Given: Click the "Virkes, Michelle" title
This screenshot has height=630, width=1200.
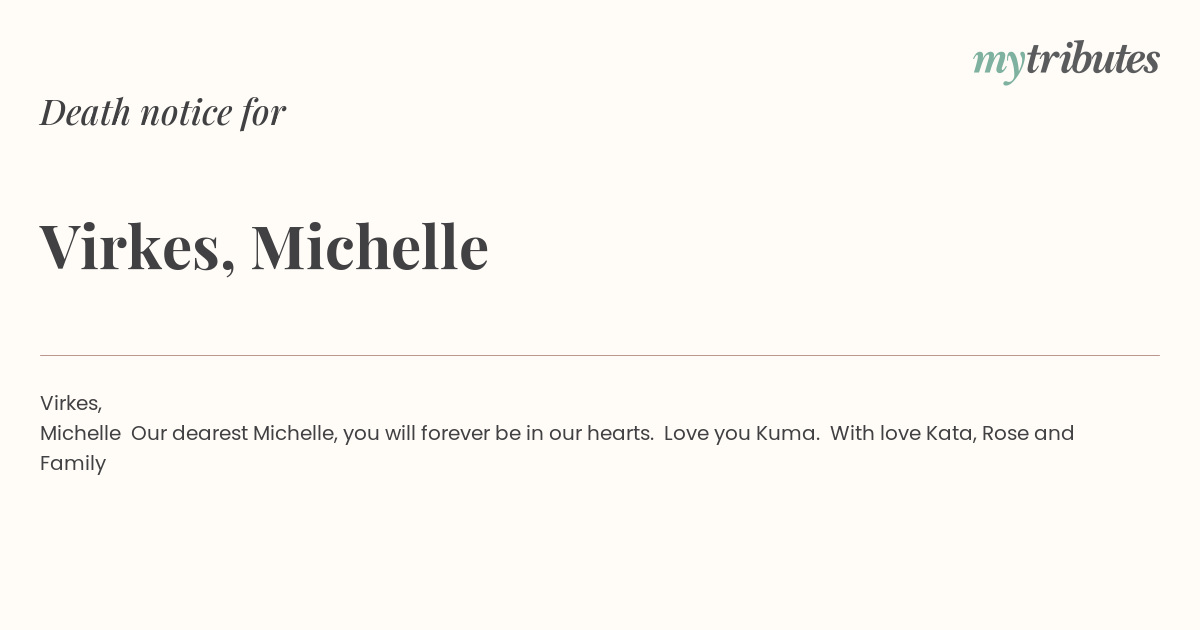Looking at the screenshot, I should tap(264, 246).
